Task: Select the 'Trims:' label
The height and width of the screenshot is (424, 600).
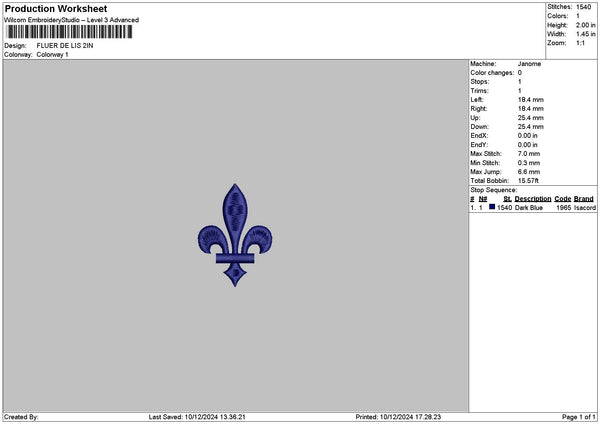Action: [479, 91]
